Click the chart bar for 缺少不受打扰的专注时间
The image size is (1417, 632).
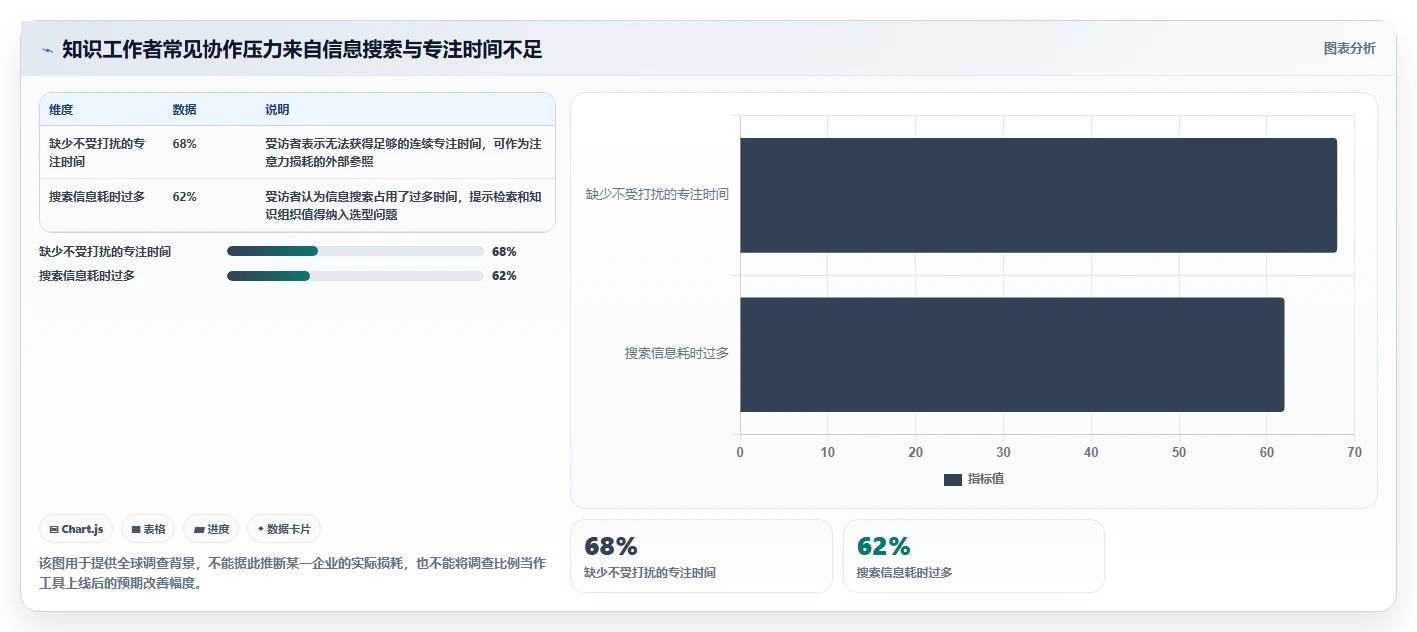pos(1038,195)
